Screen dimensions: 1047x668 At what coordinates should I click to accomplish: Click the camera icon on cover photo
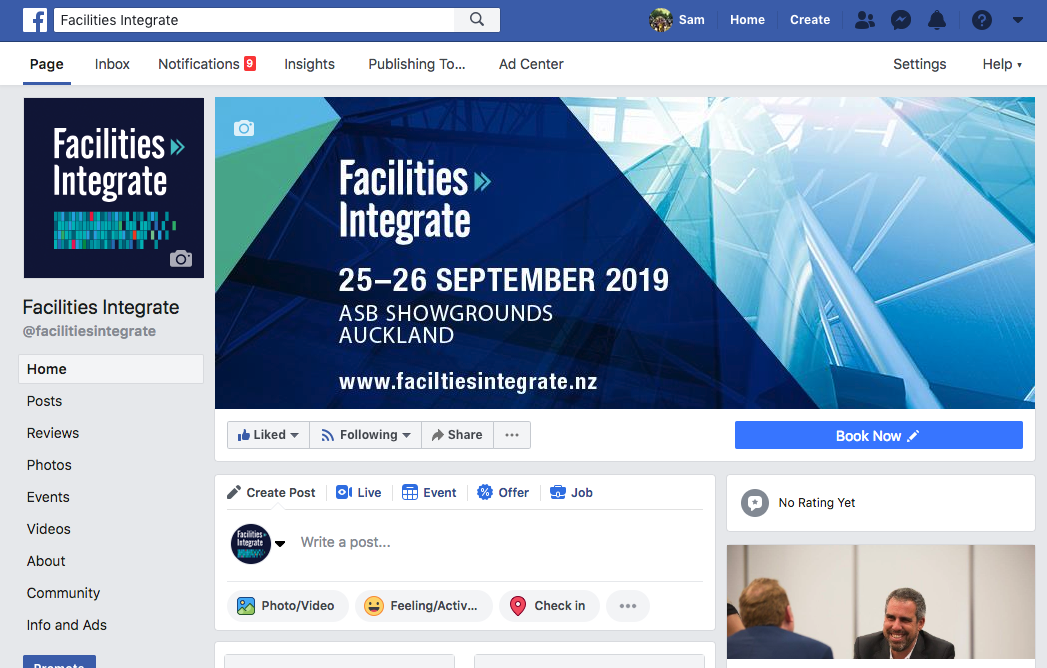point(244,128)
